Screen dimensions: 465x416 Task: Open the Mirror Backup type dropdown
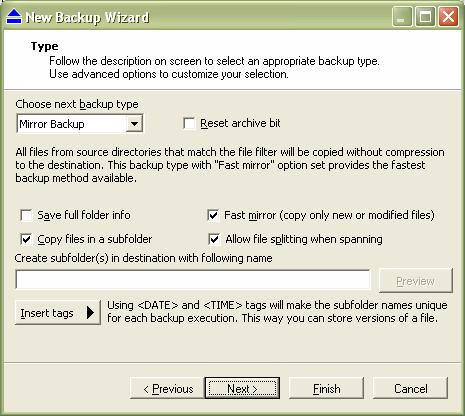[134, 124]
